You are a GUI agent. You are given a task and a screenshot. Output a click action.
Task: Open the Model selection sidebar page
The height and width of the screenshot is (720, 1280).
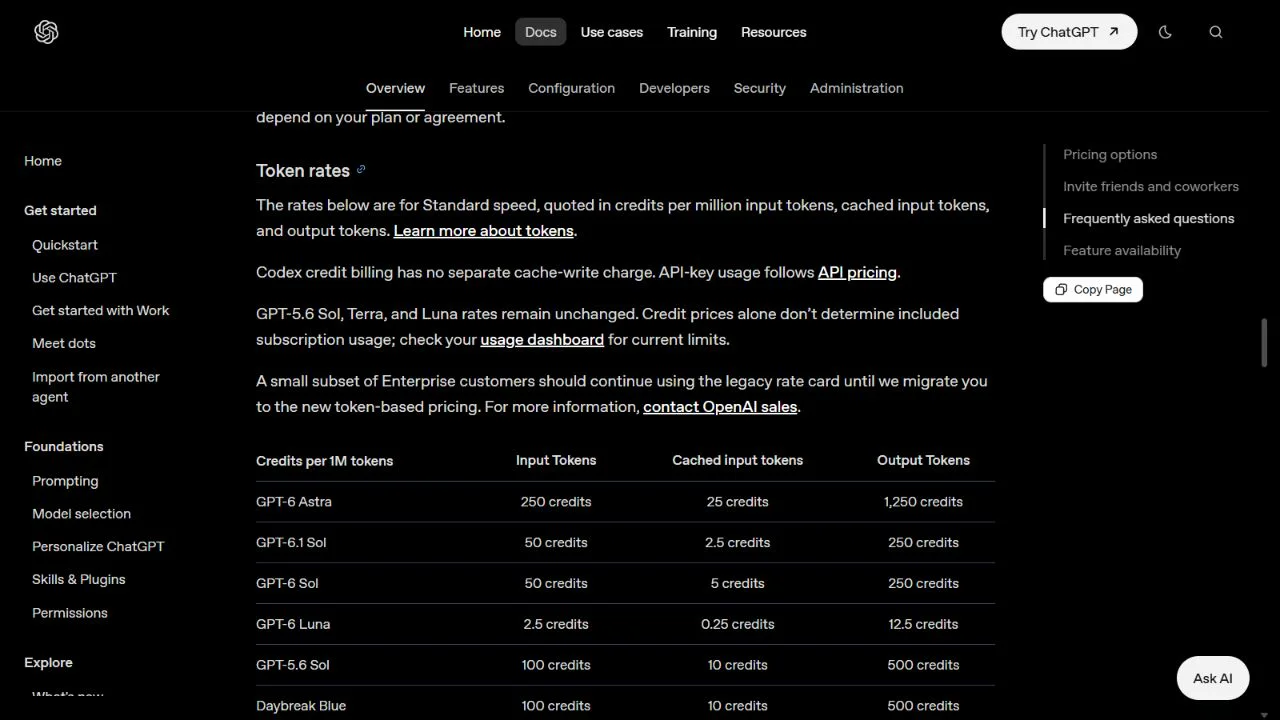(x=81, y=514)
